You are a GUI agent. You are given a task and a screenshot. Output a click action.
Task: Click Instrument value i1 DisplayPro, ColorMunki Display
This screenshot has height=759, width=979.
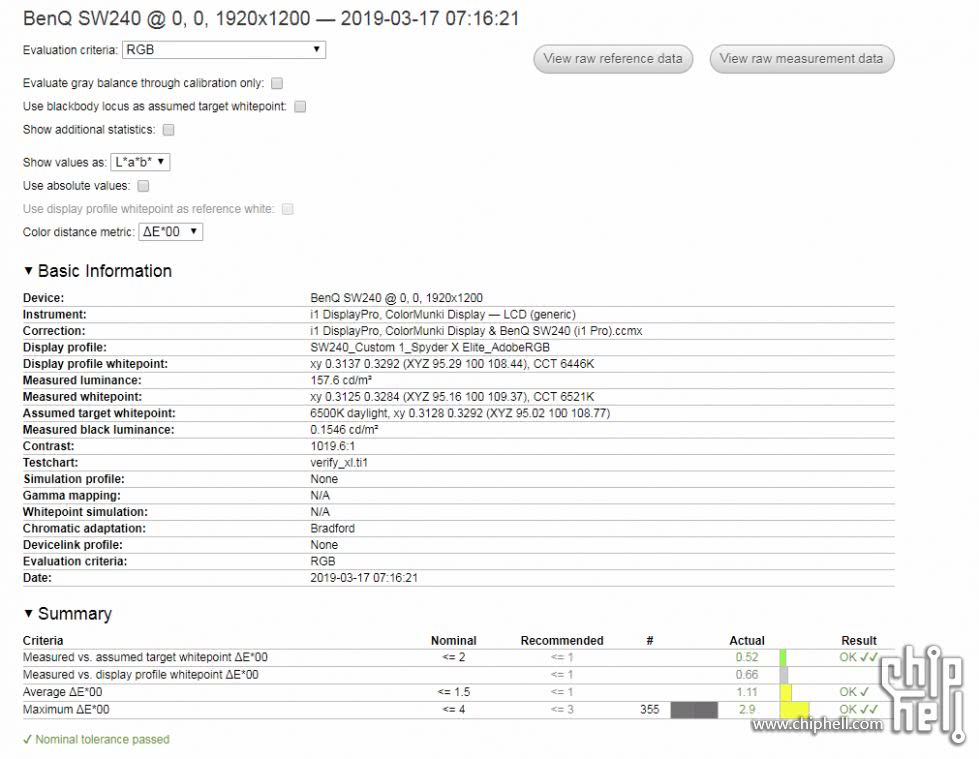pos(443,315)
